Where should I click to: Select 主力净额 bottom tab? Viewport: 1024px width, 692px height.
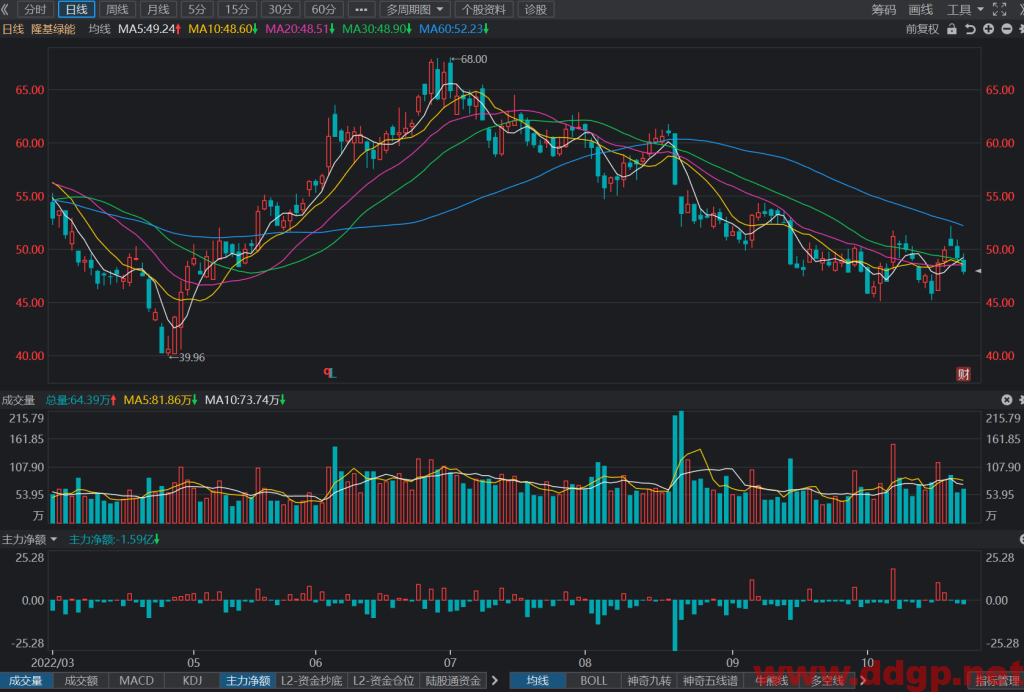pyautogui.click(x=248, y=680)
